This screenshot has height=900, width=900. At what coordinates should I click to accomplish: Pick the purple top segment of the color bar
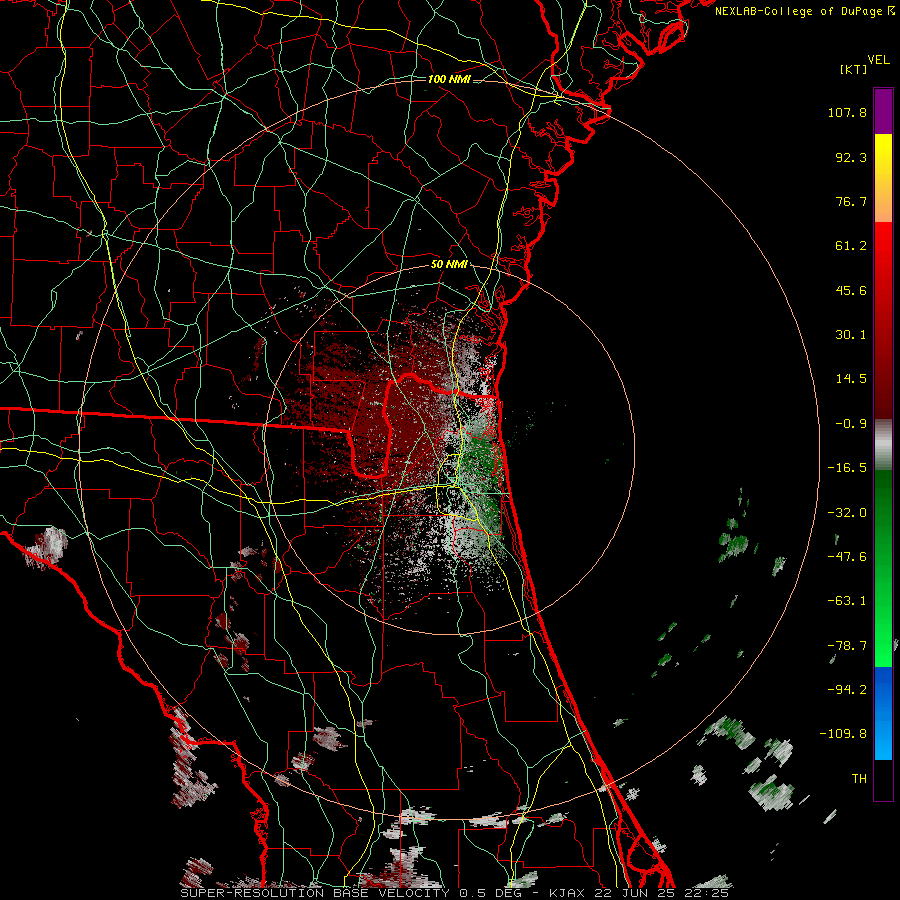(x=883, y=111)
